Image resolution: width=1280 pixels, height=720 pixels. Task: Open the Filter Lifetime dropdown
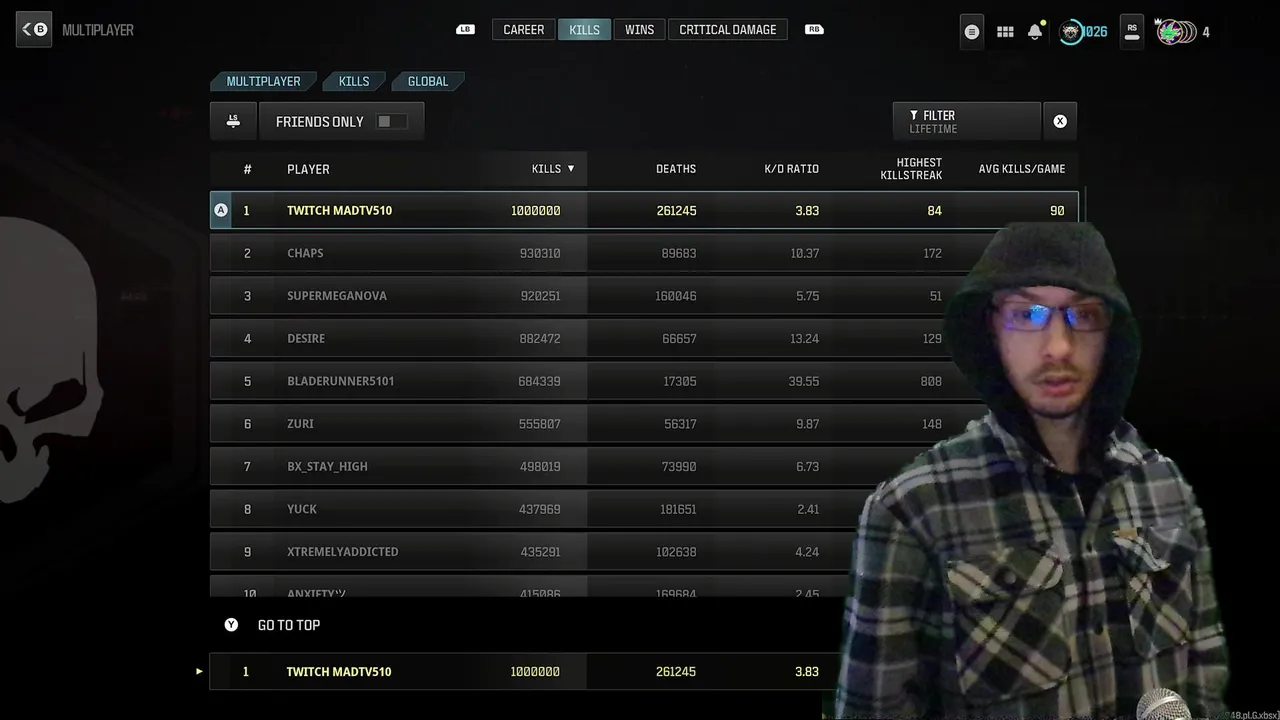(967, 121)
